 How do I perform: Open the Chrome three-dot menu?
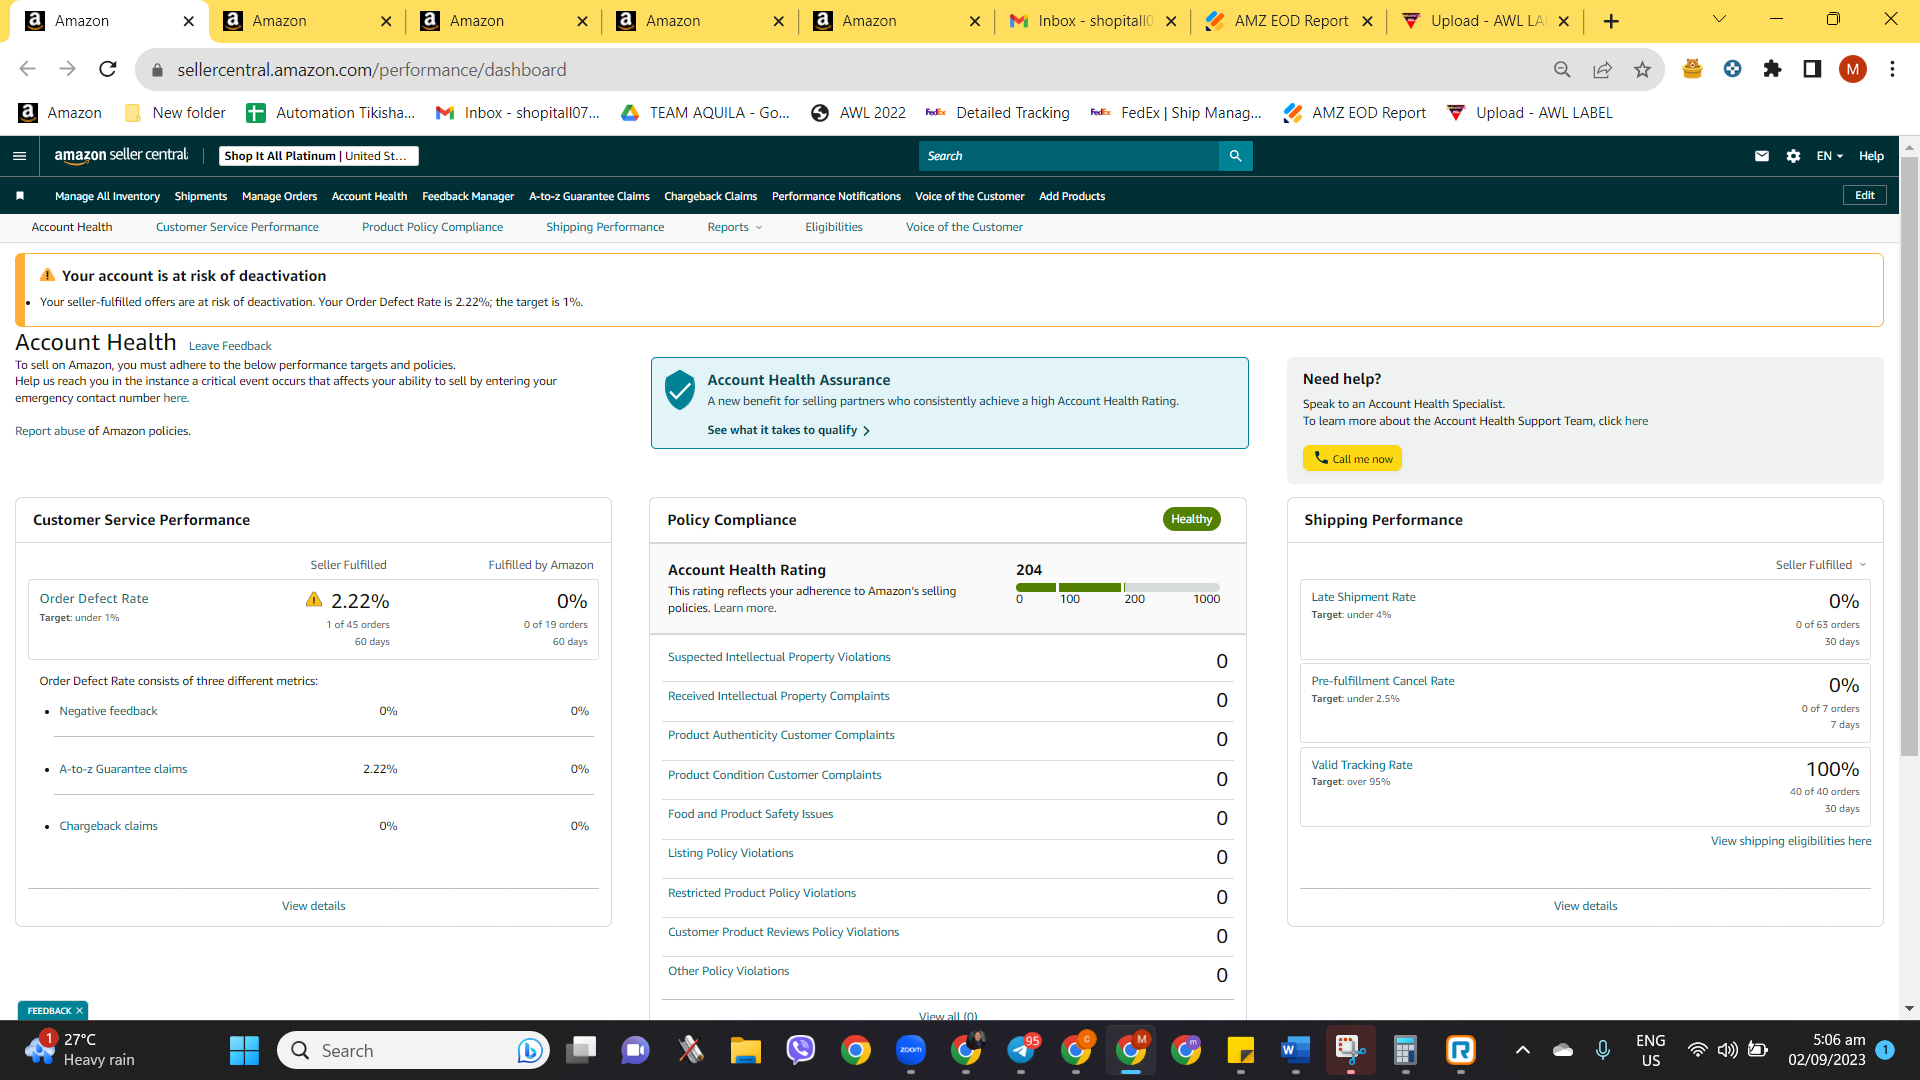(x=1892, y=69)
